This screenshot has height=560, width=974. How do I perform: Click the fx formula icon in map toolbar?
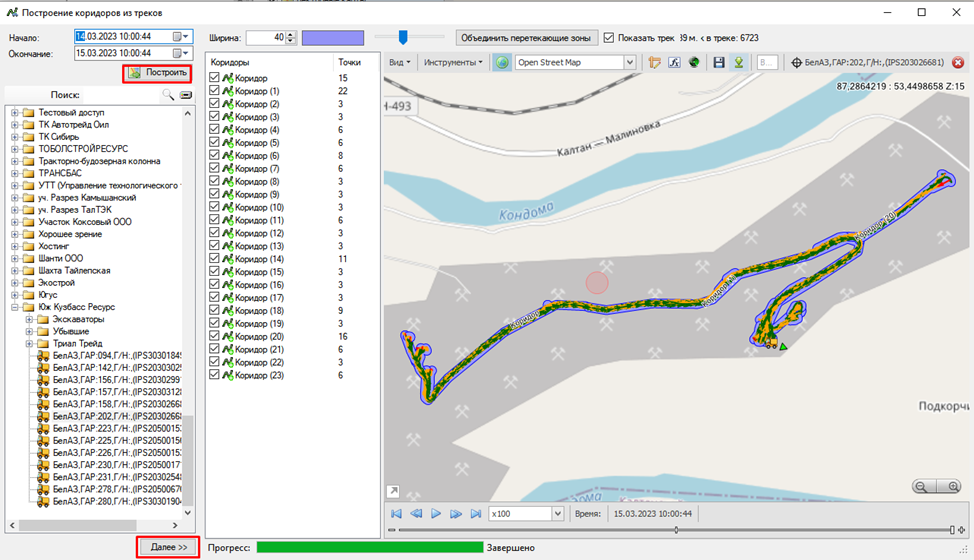[674, 63]
